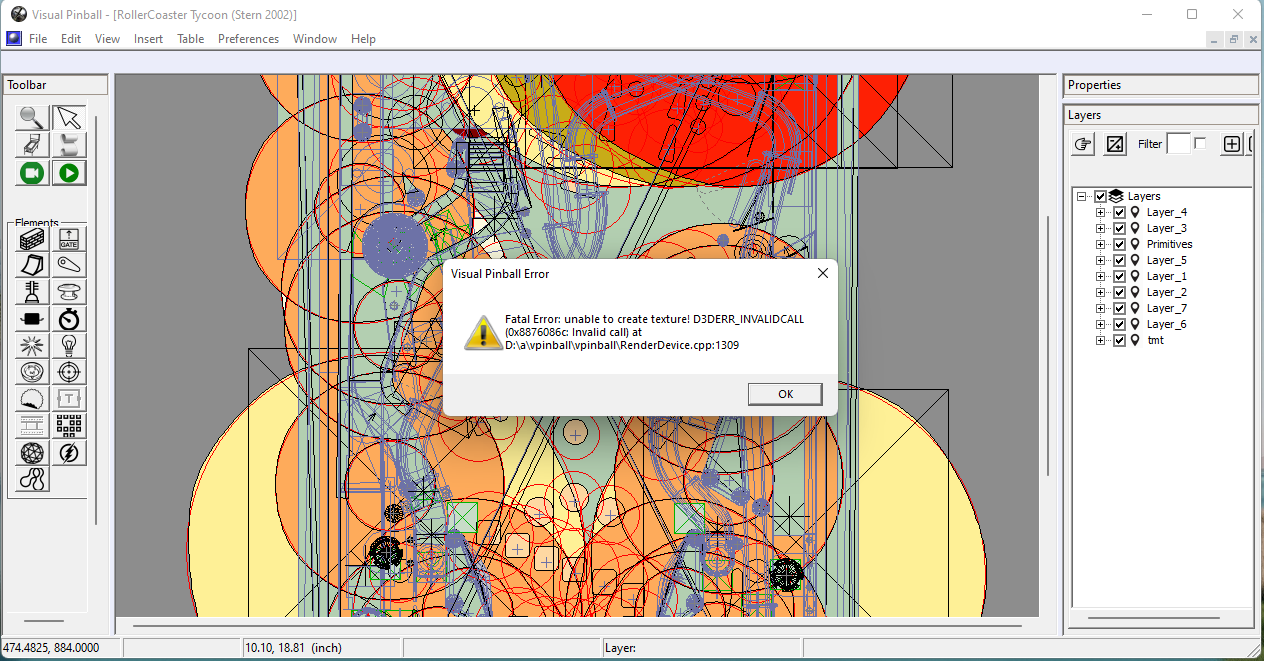Click the hand assign-to-layer icon
Image resolution: width=1264 pixels, height=661 pixels.
(x=1083, y=144)
